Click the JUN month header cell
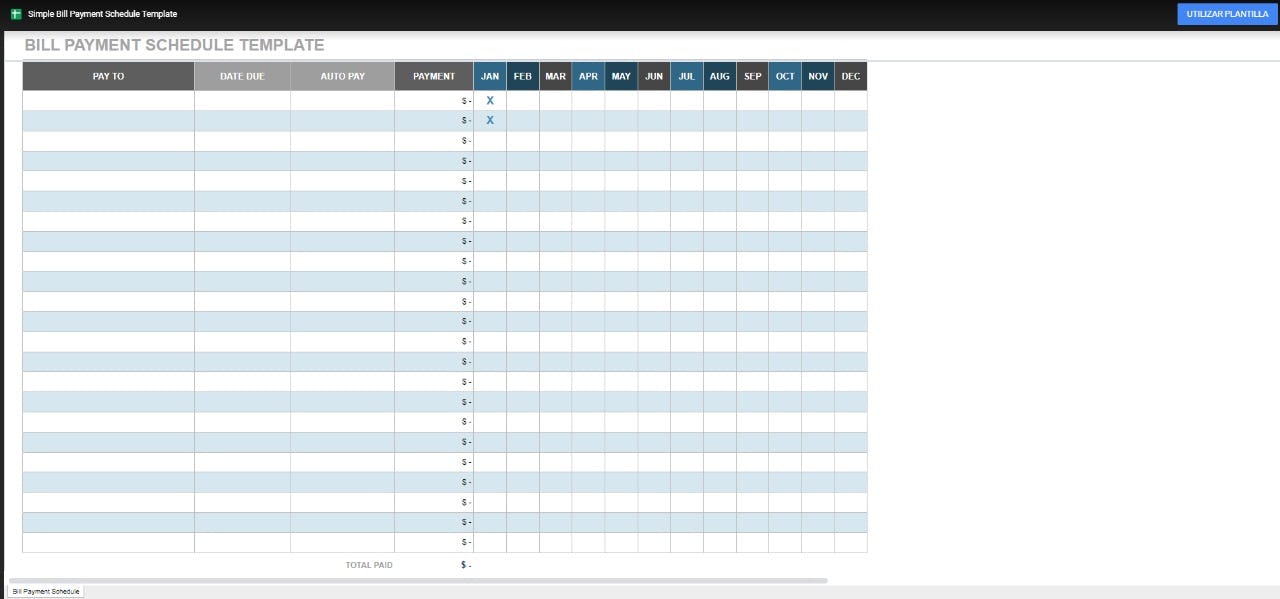Image resolution: width=1280 pixels, height=599 pixels. coord(654,76)
